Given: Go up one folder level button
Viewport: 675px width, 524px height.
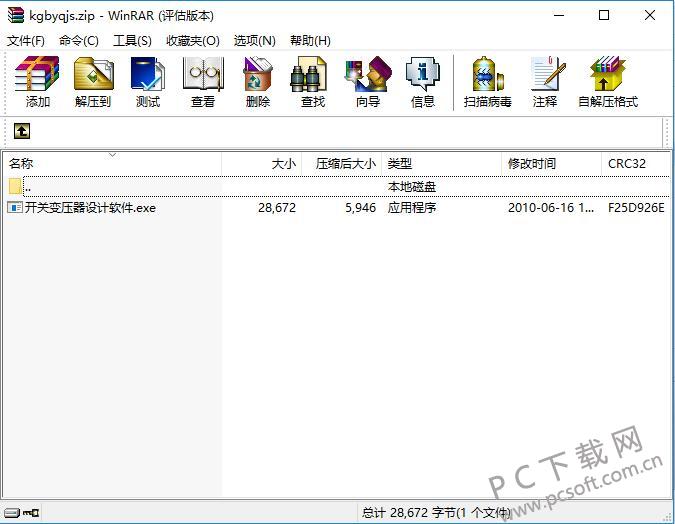Looking at the screenshot, I should [22, 130].
